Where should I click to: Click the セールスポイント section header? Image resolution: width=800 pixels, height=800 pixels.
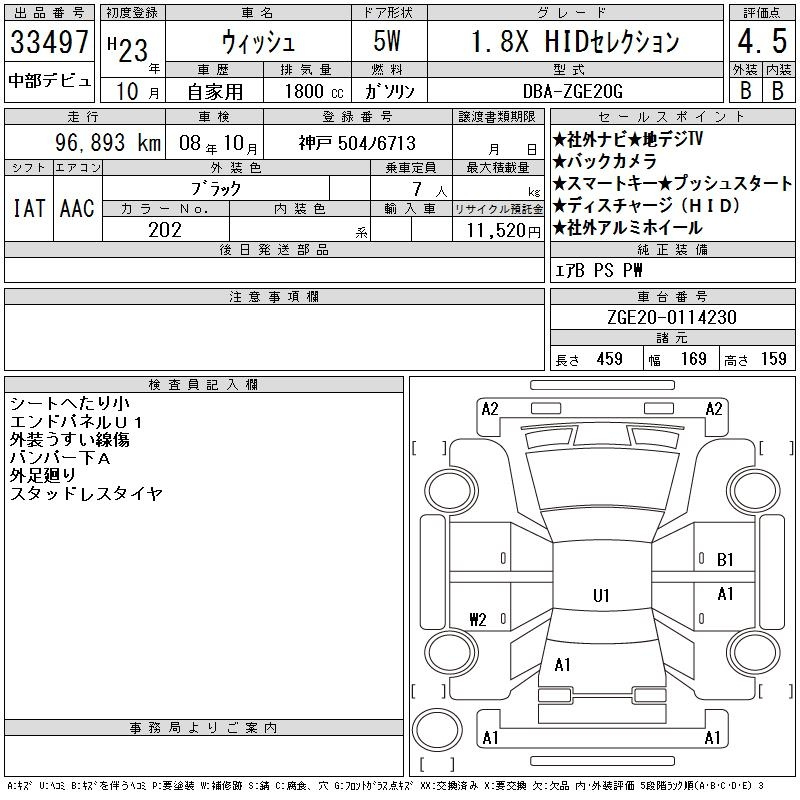tap(672, 116)
